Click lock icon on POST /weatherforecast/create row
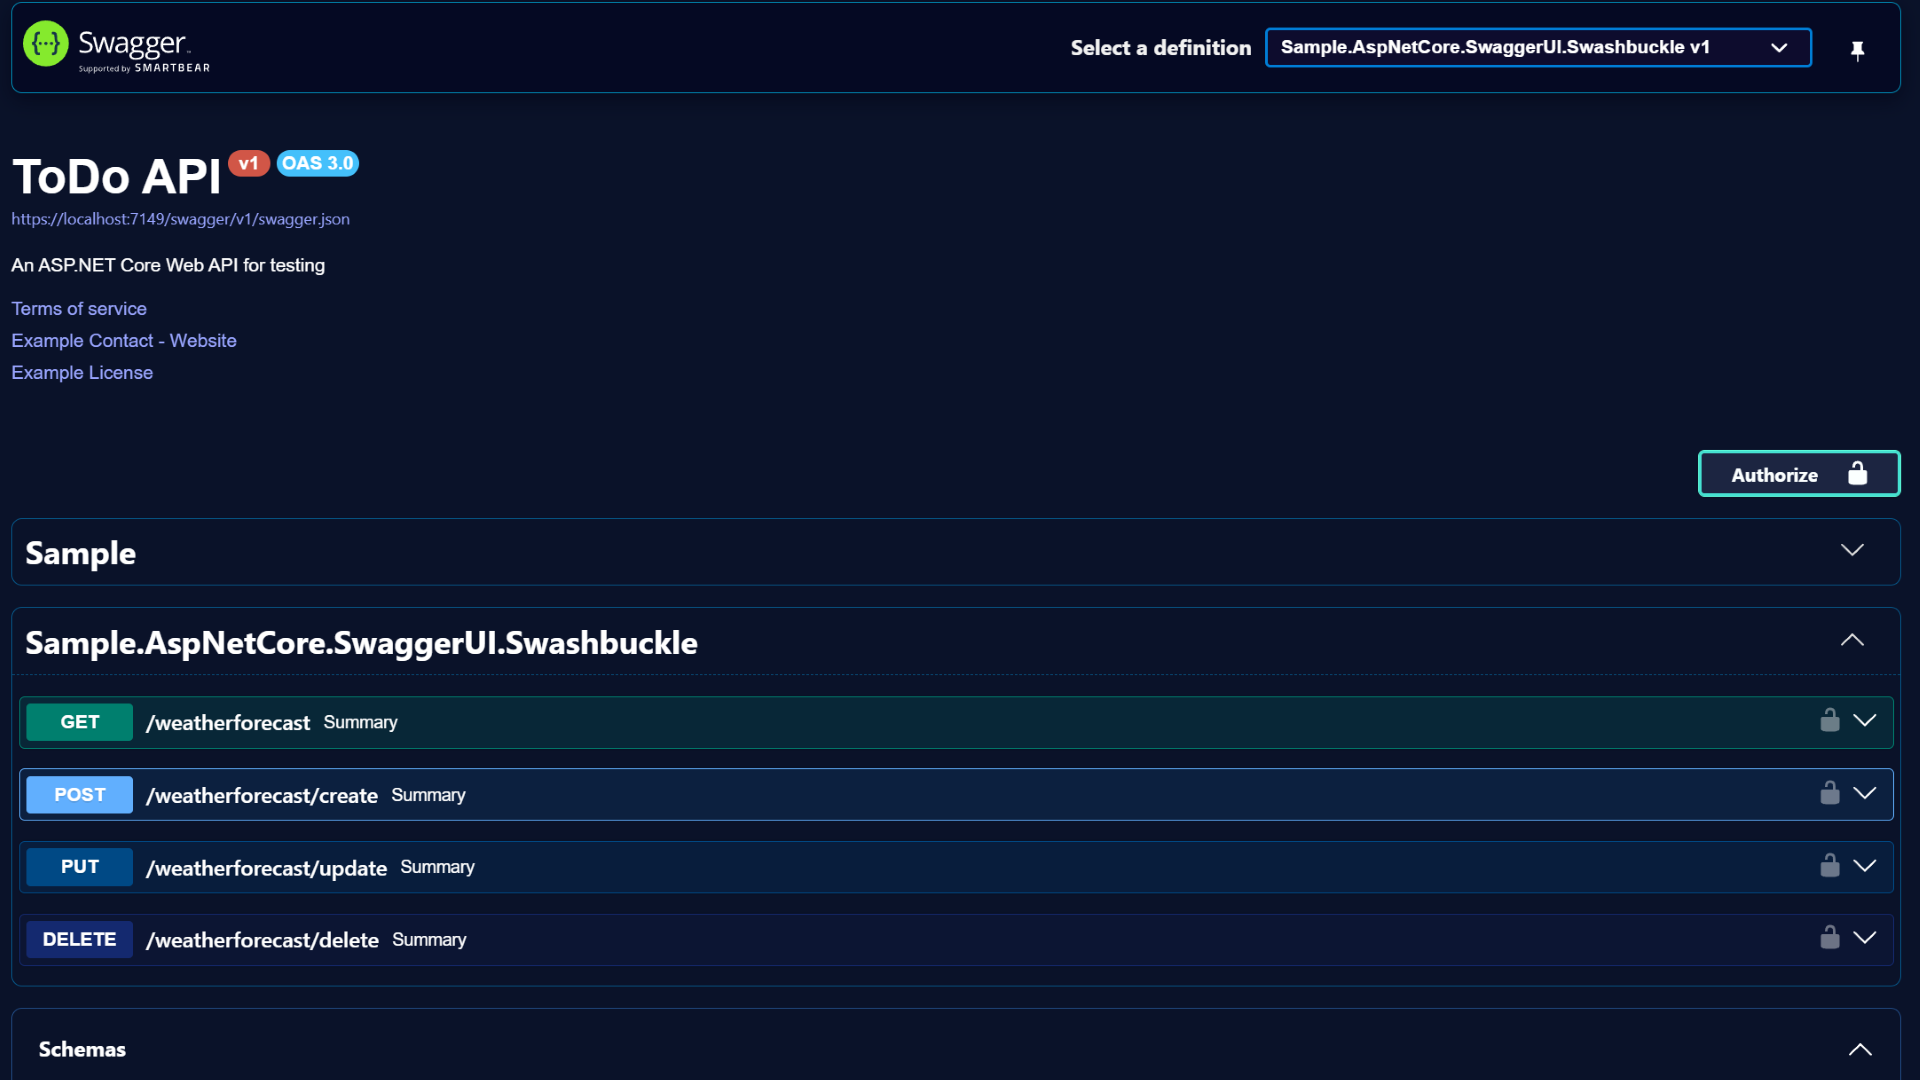 (x=1829, y=794)
